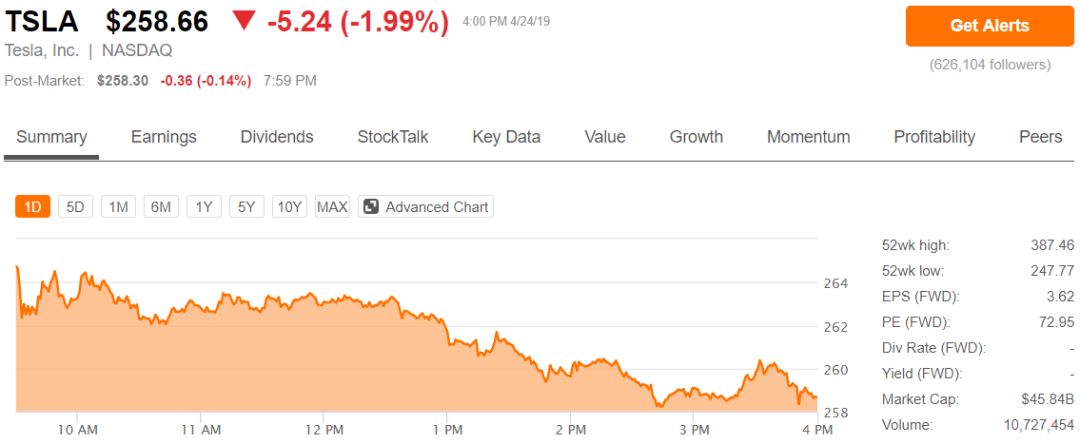Select the 10Y chart range
1080x444 pixels.
point(289,207)
